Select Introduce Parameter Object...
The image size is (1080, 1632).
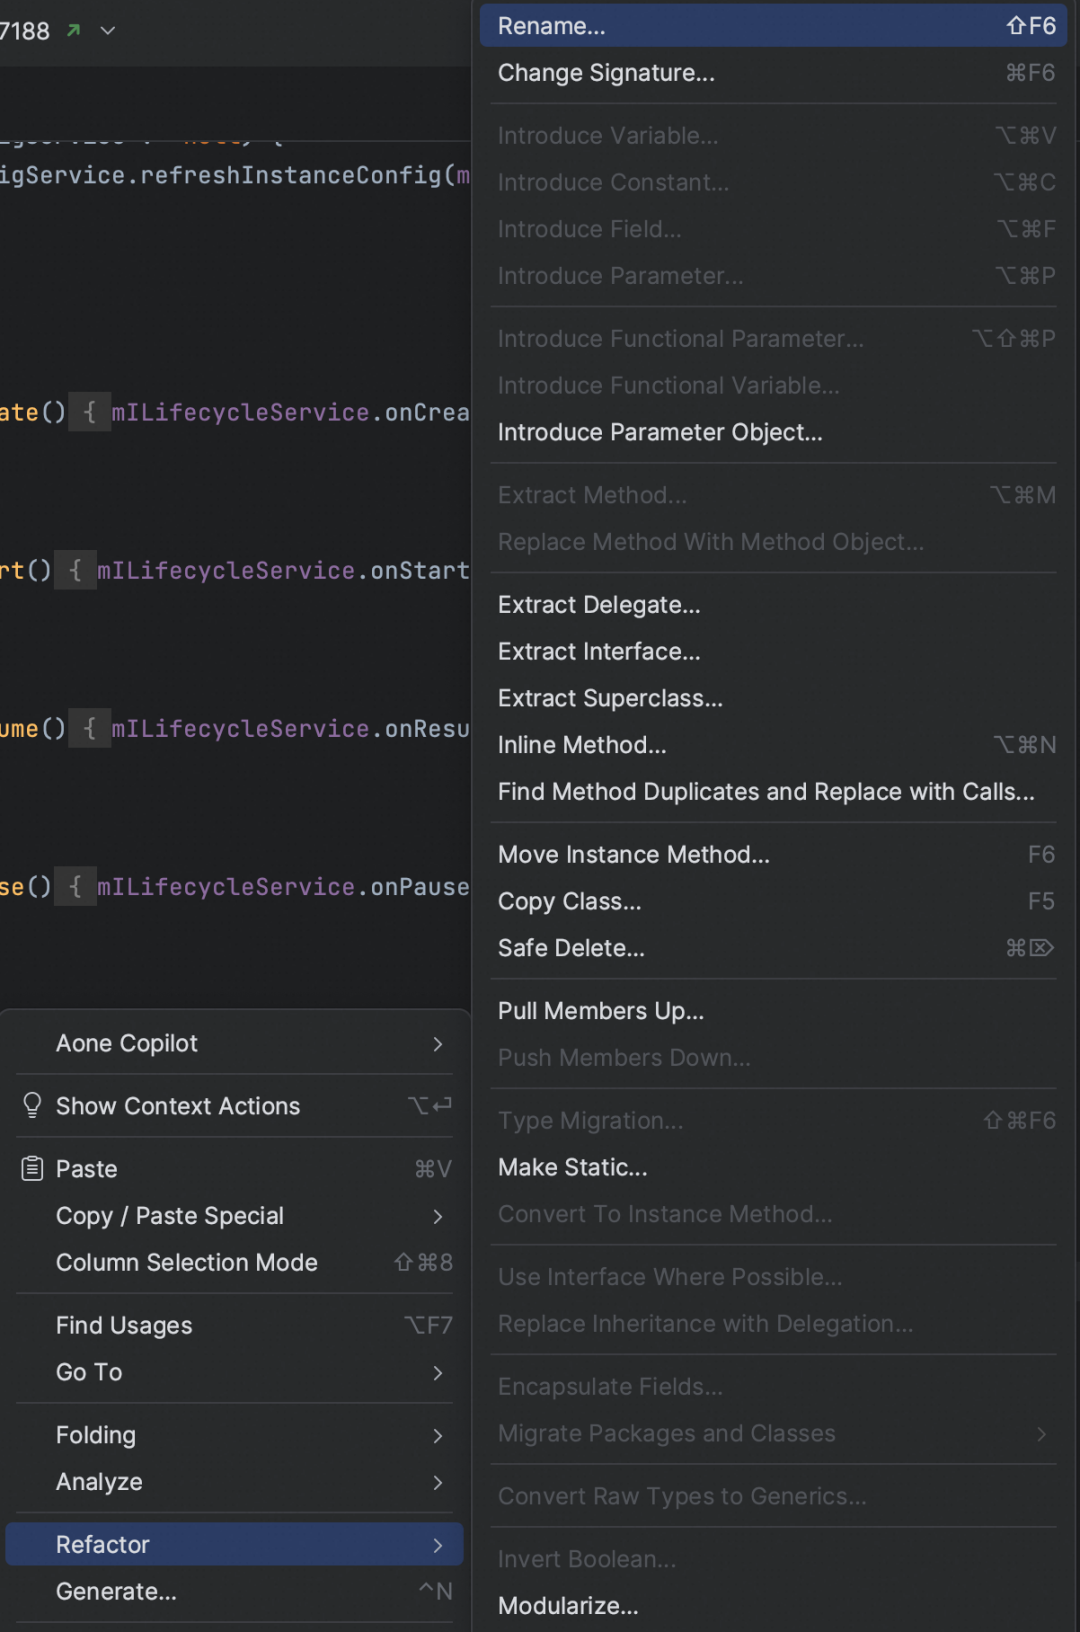coord(773,432)
